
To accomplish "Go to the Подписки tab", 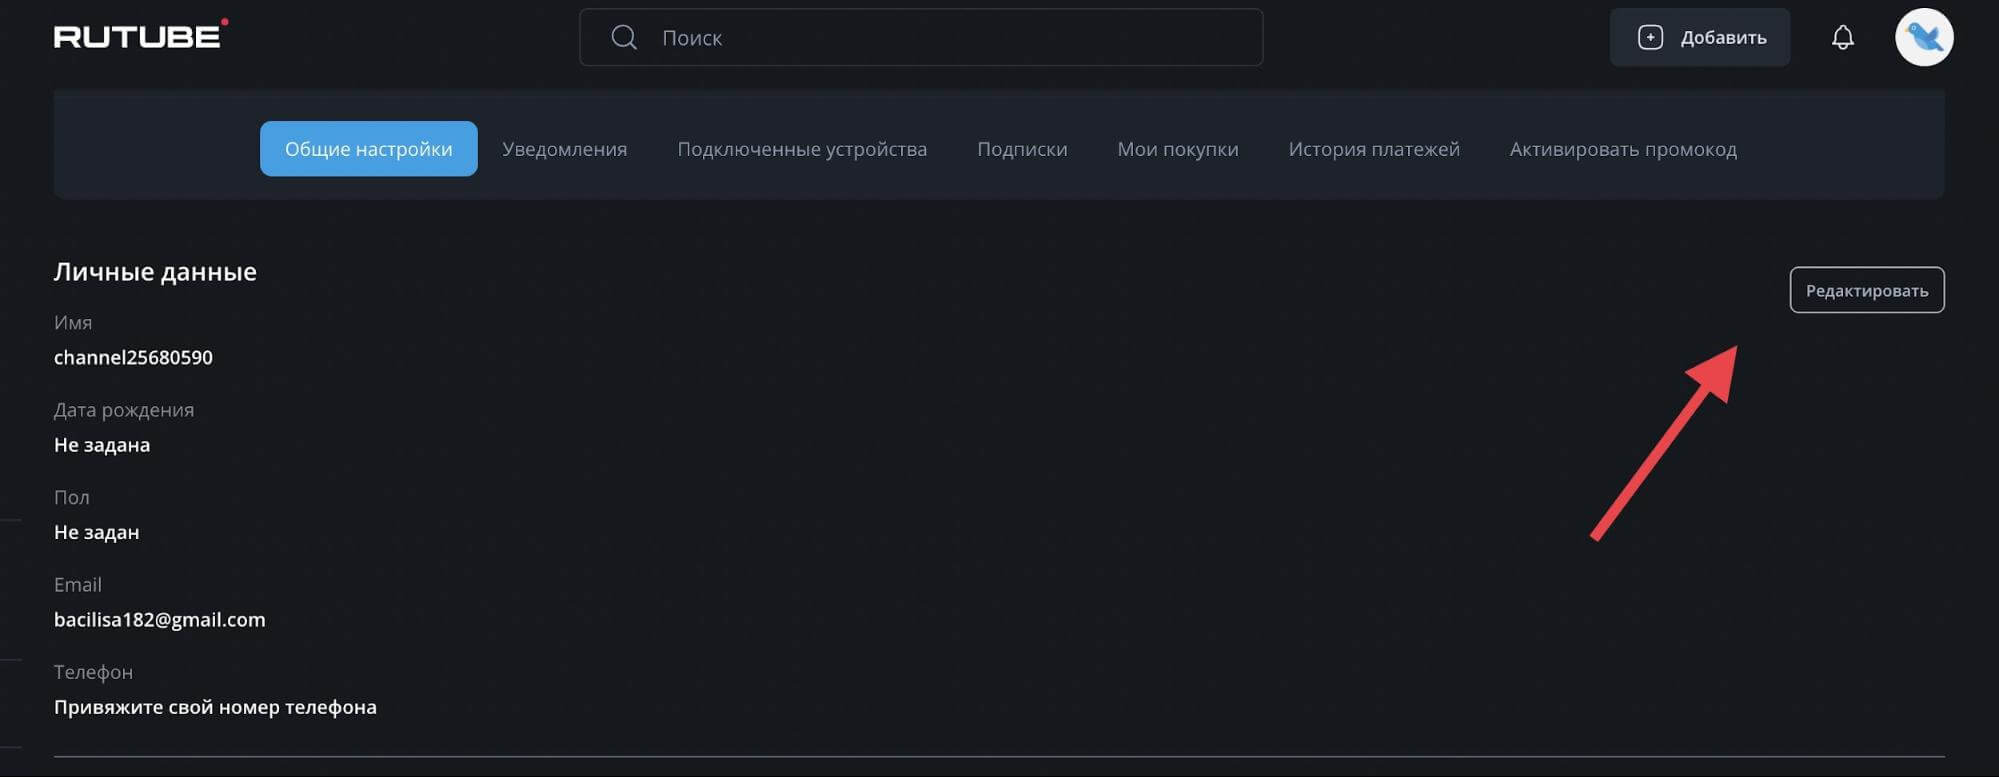I will coord(1022,149).
